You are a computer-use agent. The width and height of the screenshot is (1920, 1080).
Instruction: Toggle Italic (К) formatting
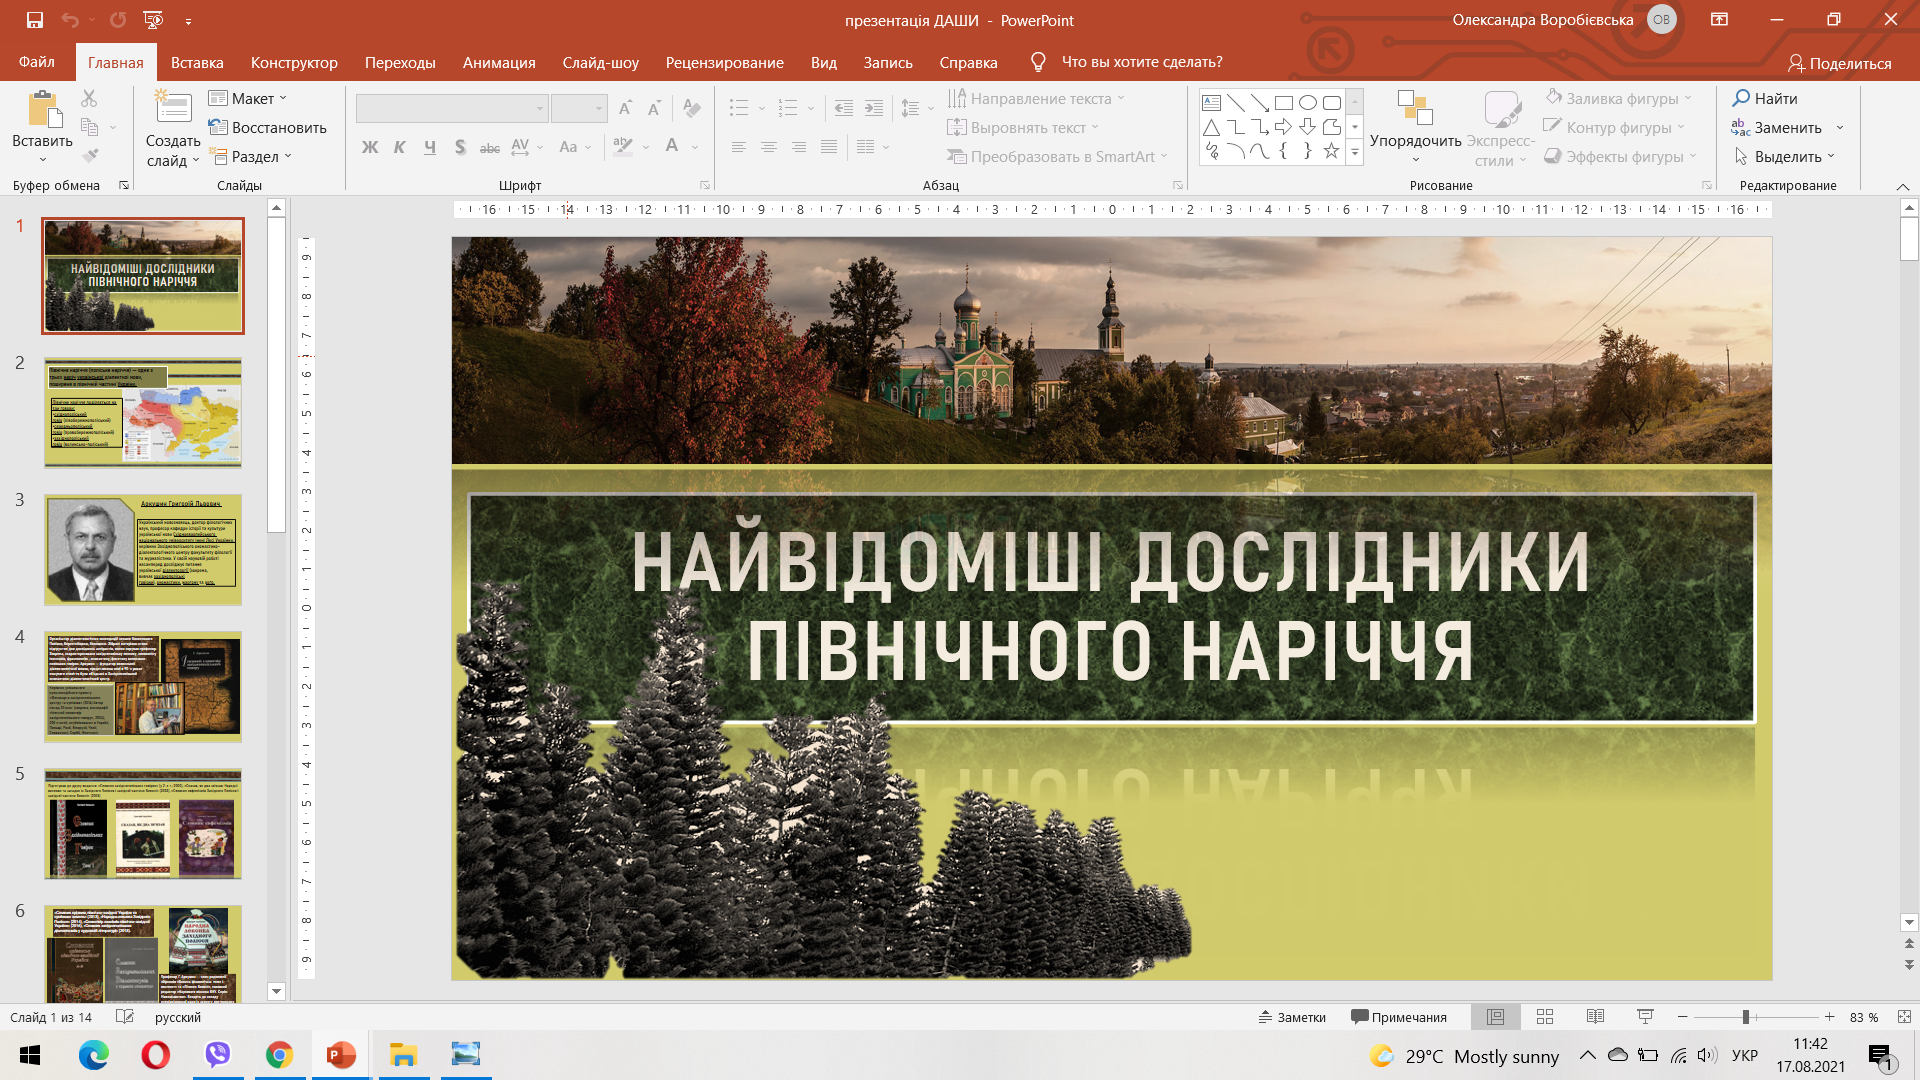click(400, 147)
